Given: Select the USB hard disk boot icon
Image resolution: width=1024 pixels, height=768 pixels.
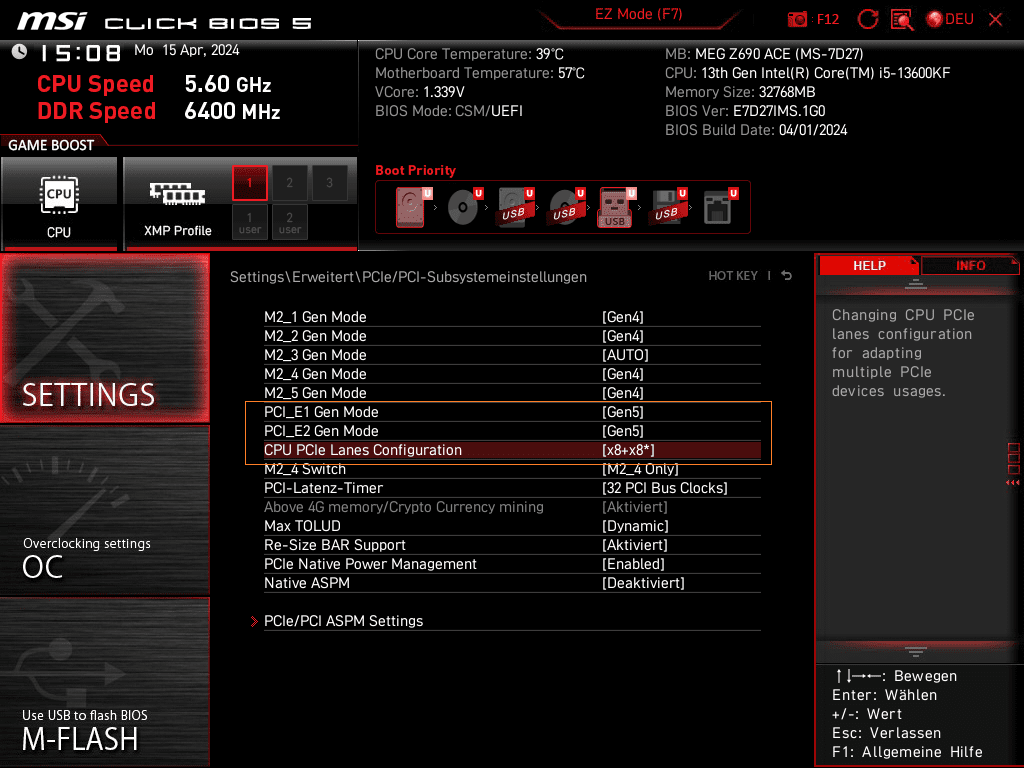Looking at the screenshot, I should click(x=515, y=207).
